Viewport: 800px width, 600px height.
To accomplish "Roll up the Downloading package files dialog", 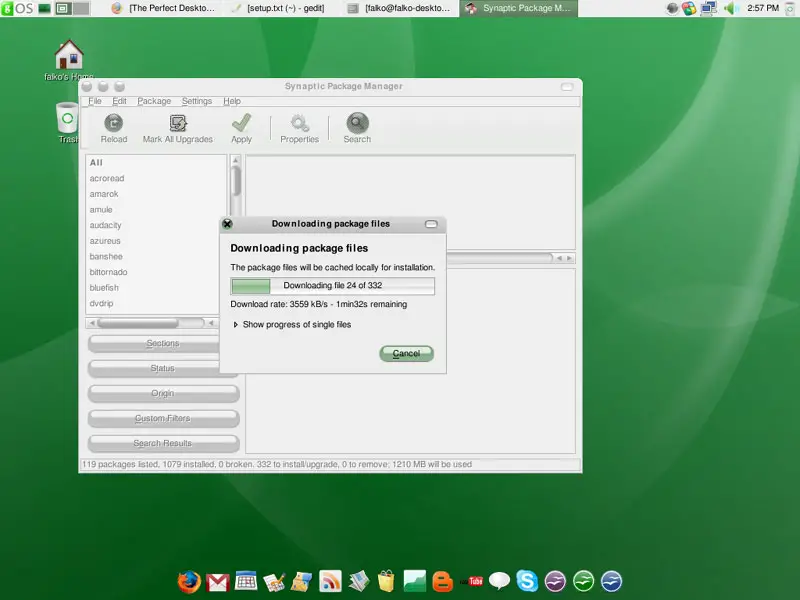I will click(x=431, y=224).
